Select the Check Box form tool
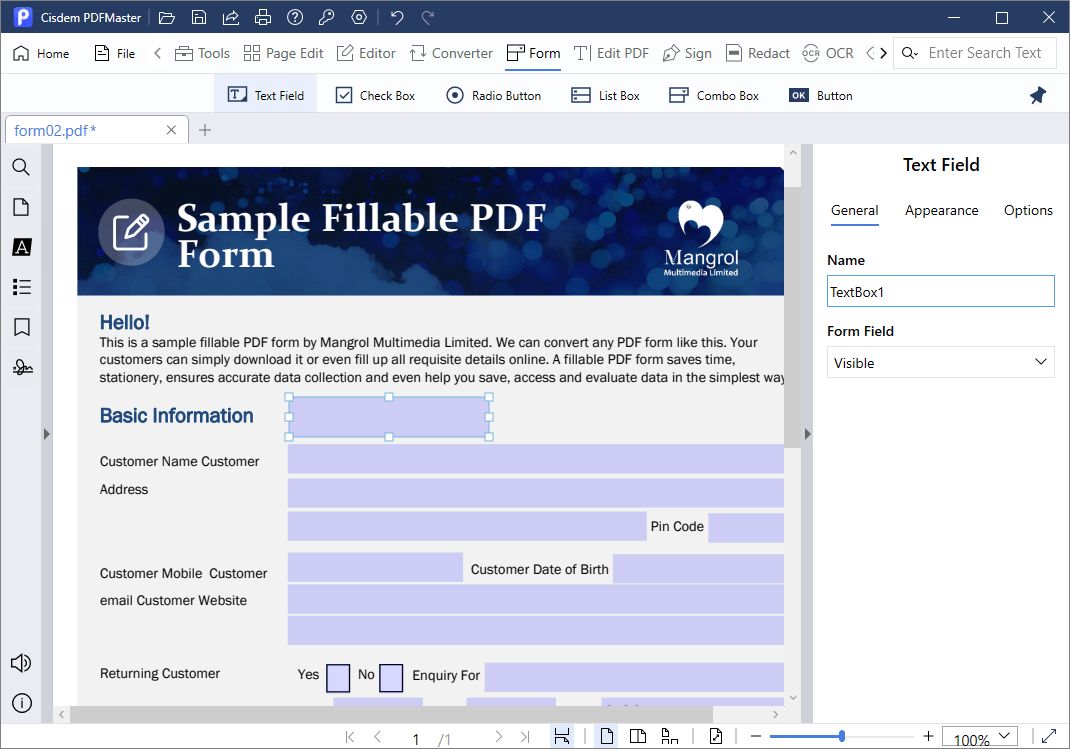 (x=375, y=94)
